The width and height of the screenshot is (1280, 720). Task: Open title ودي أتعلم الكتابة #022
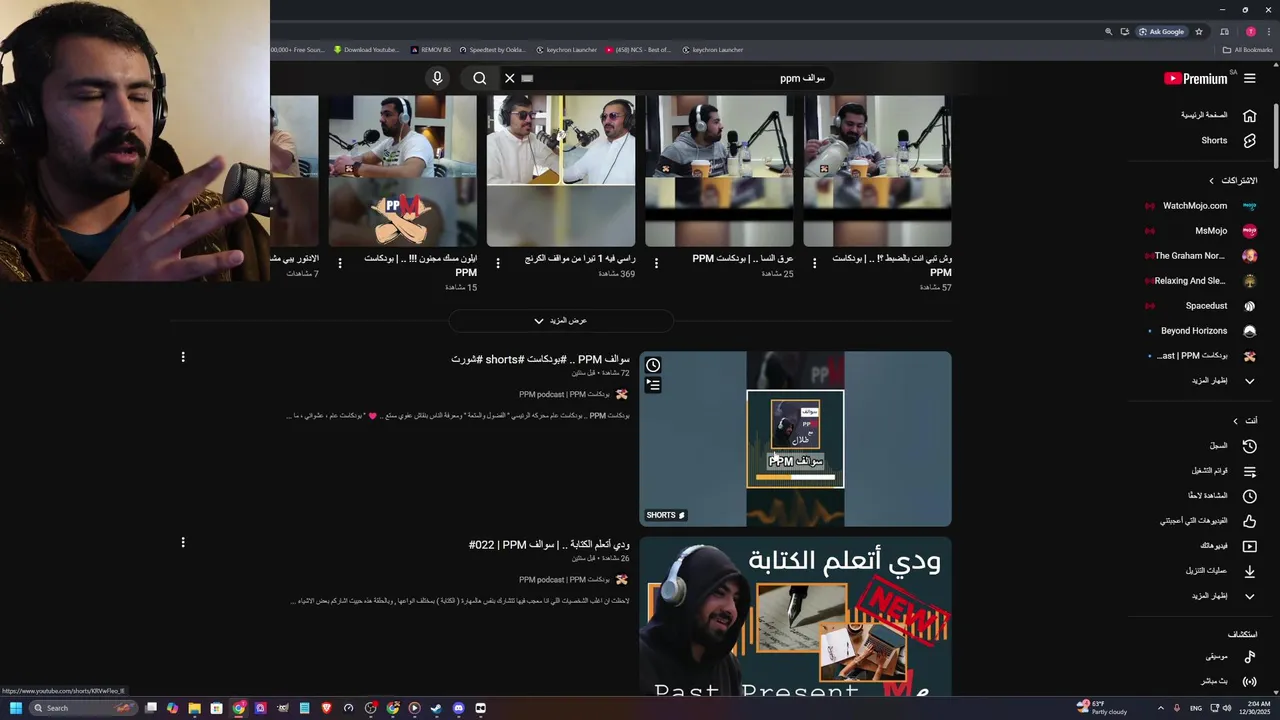pyautogui.click(x=549, y=545)
